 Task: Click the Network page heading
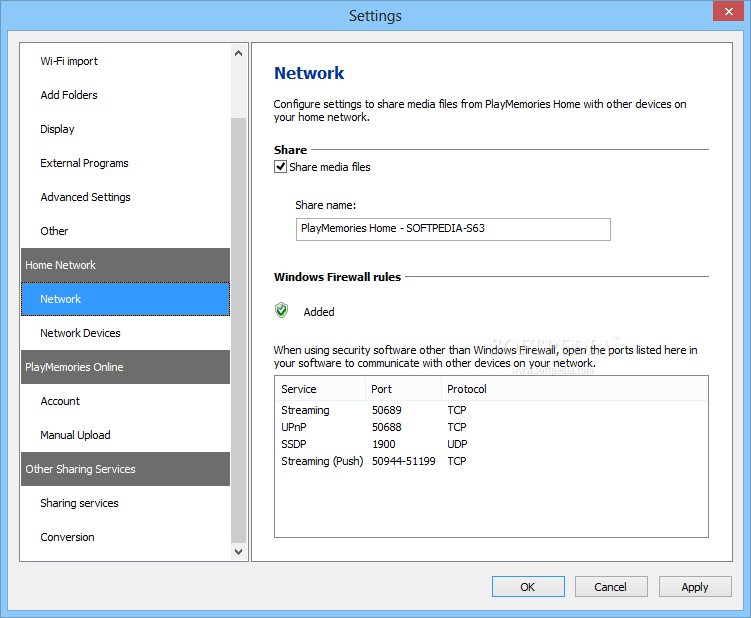click(x=309, y=73)
